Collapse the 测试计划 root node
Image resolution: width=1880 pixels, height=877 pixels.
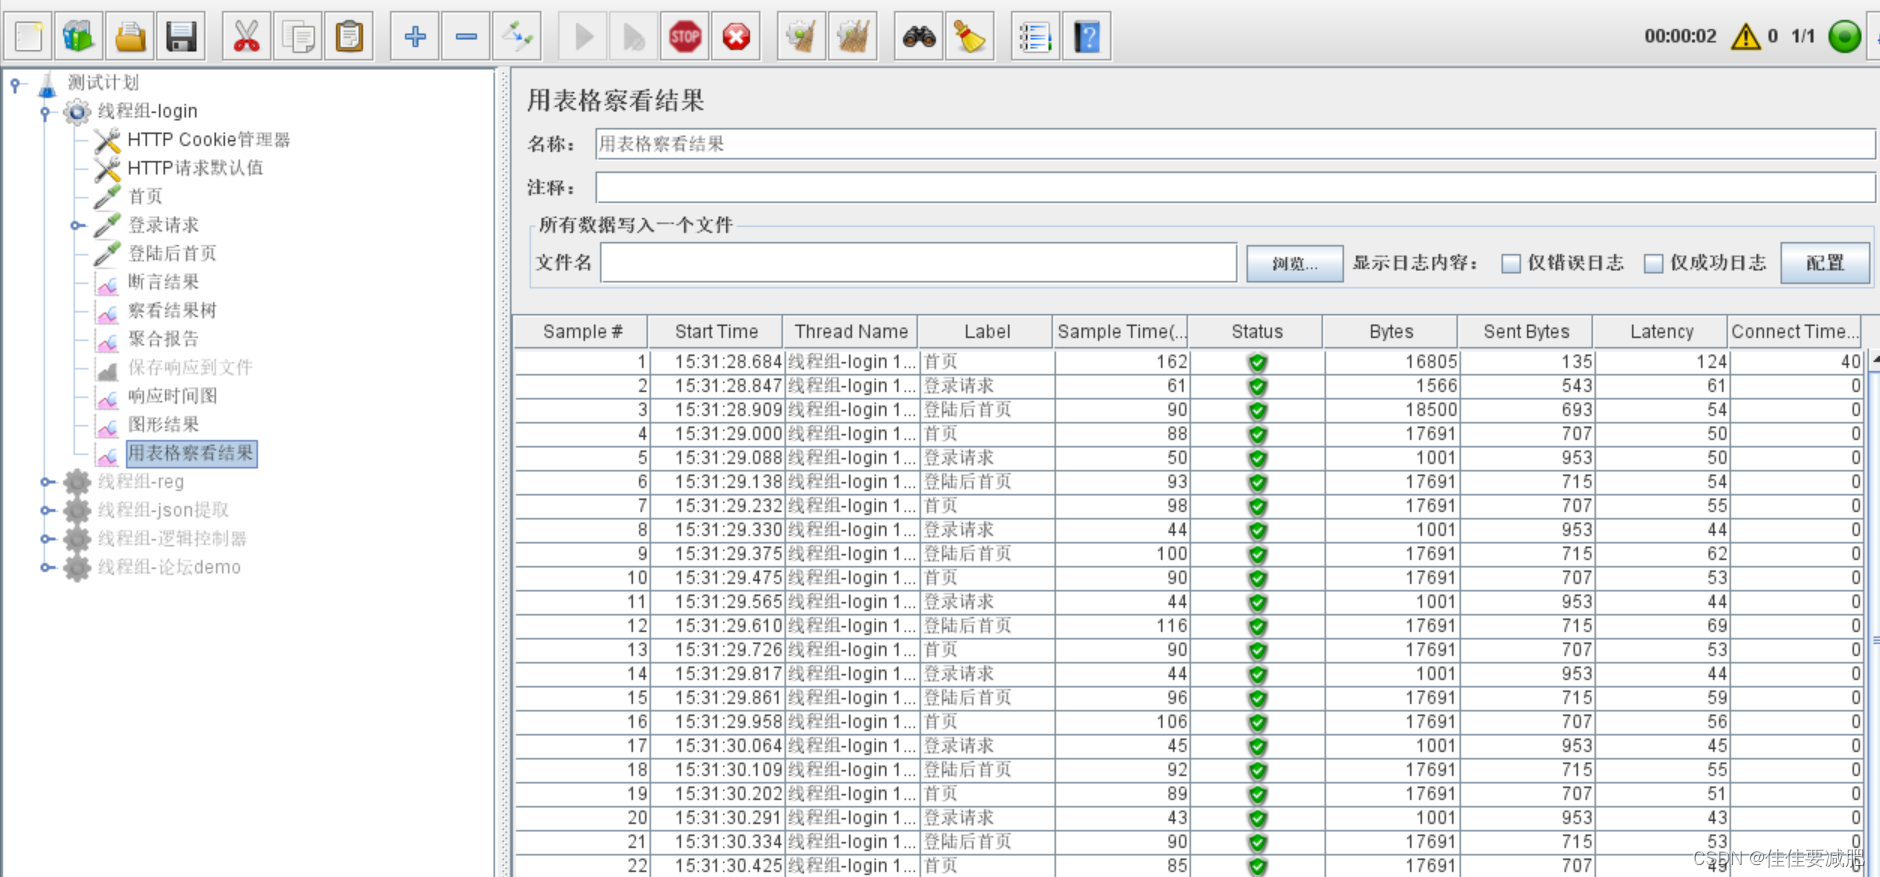pyautogui.click(x=15, y=85)
